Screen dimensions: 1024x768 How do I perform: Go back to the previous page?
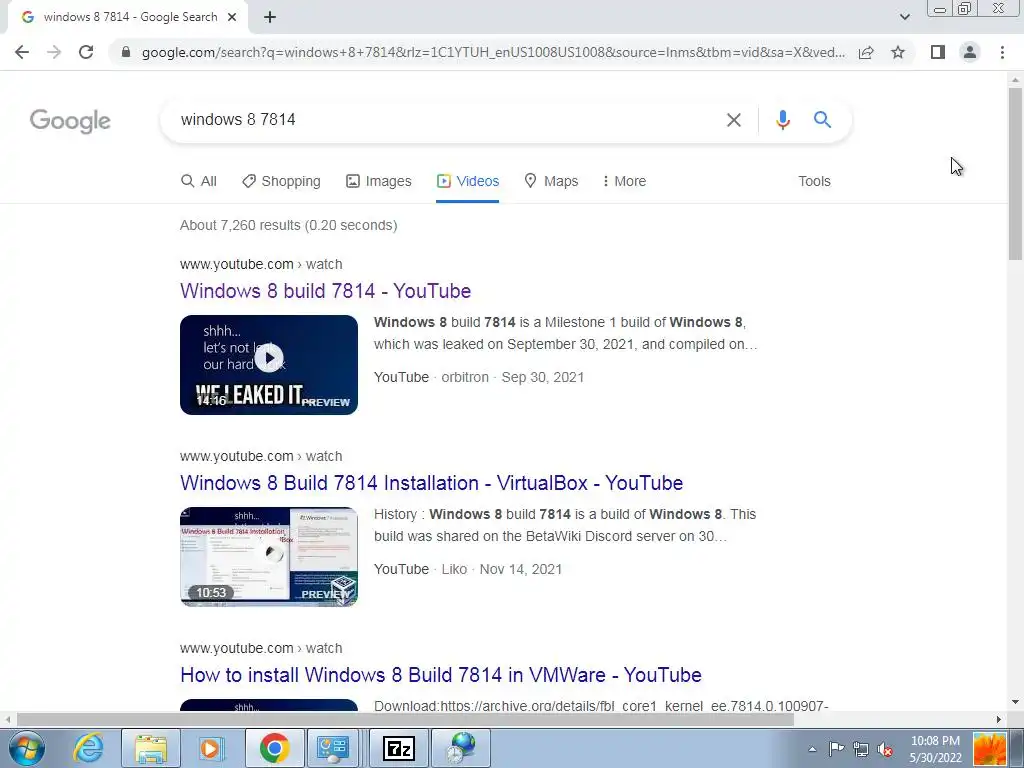(22, 52)
